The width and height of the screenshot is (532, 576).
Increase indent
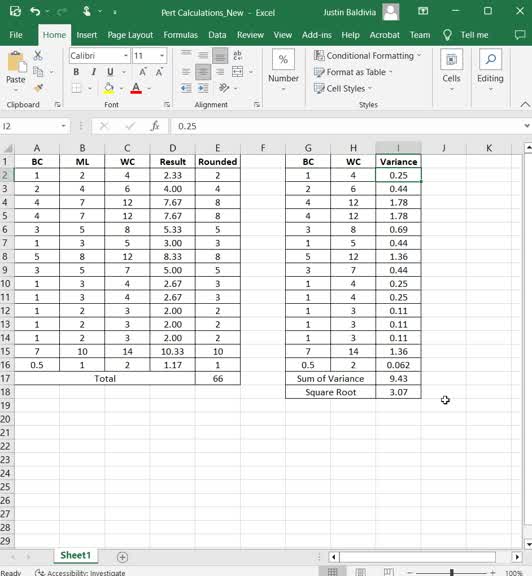tap(203, 88)
